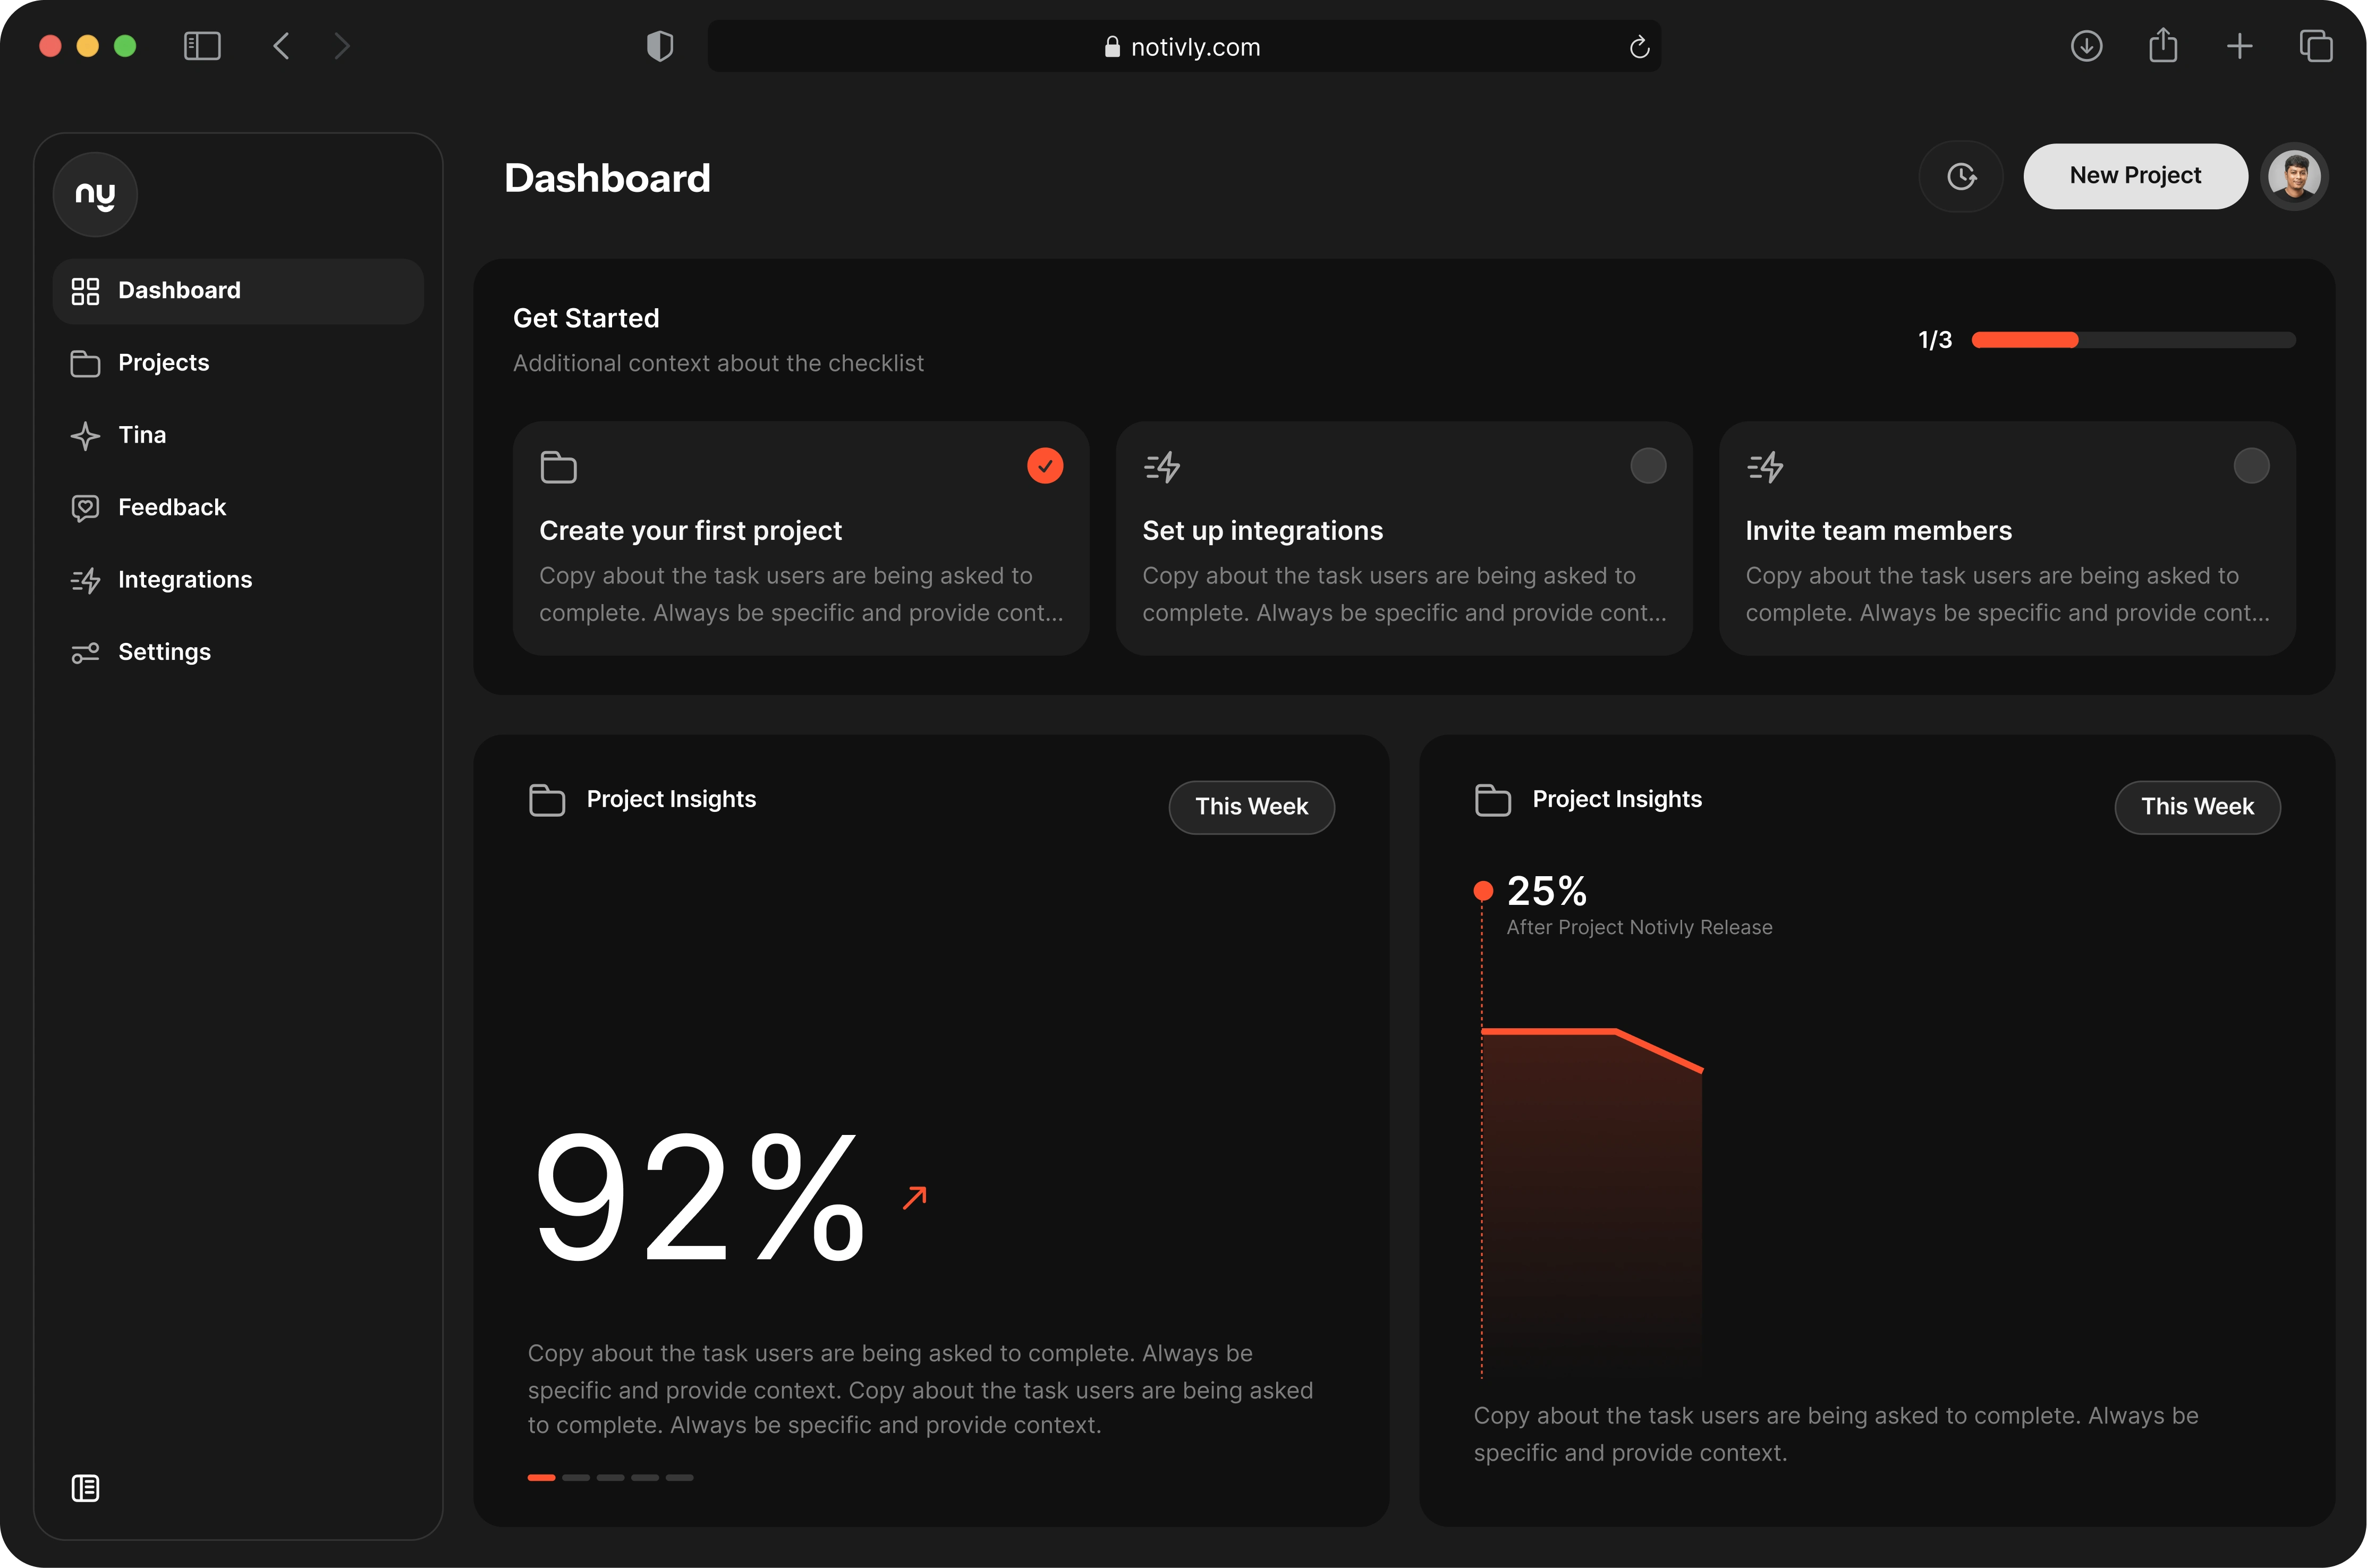Click the sidebar collapse icon at bottom

tap(86, 1488)
